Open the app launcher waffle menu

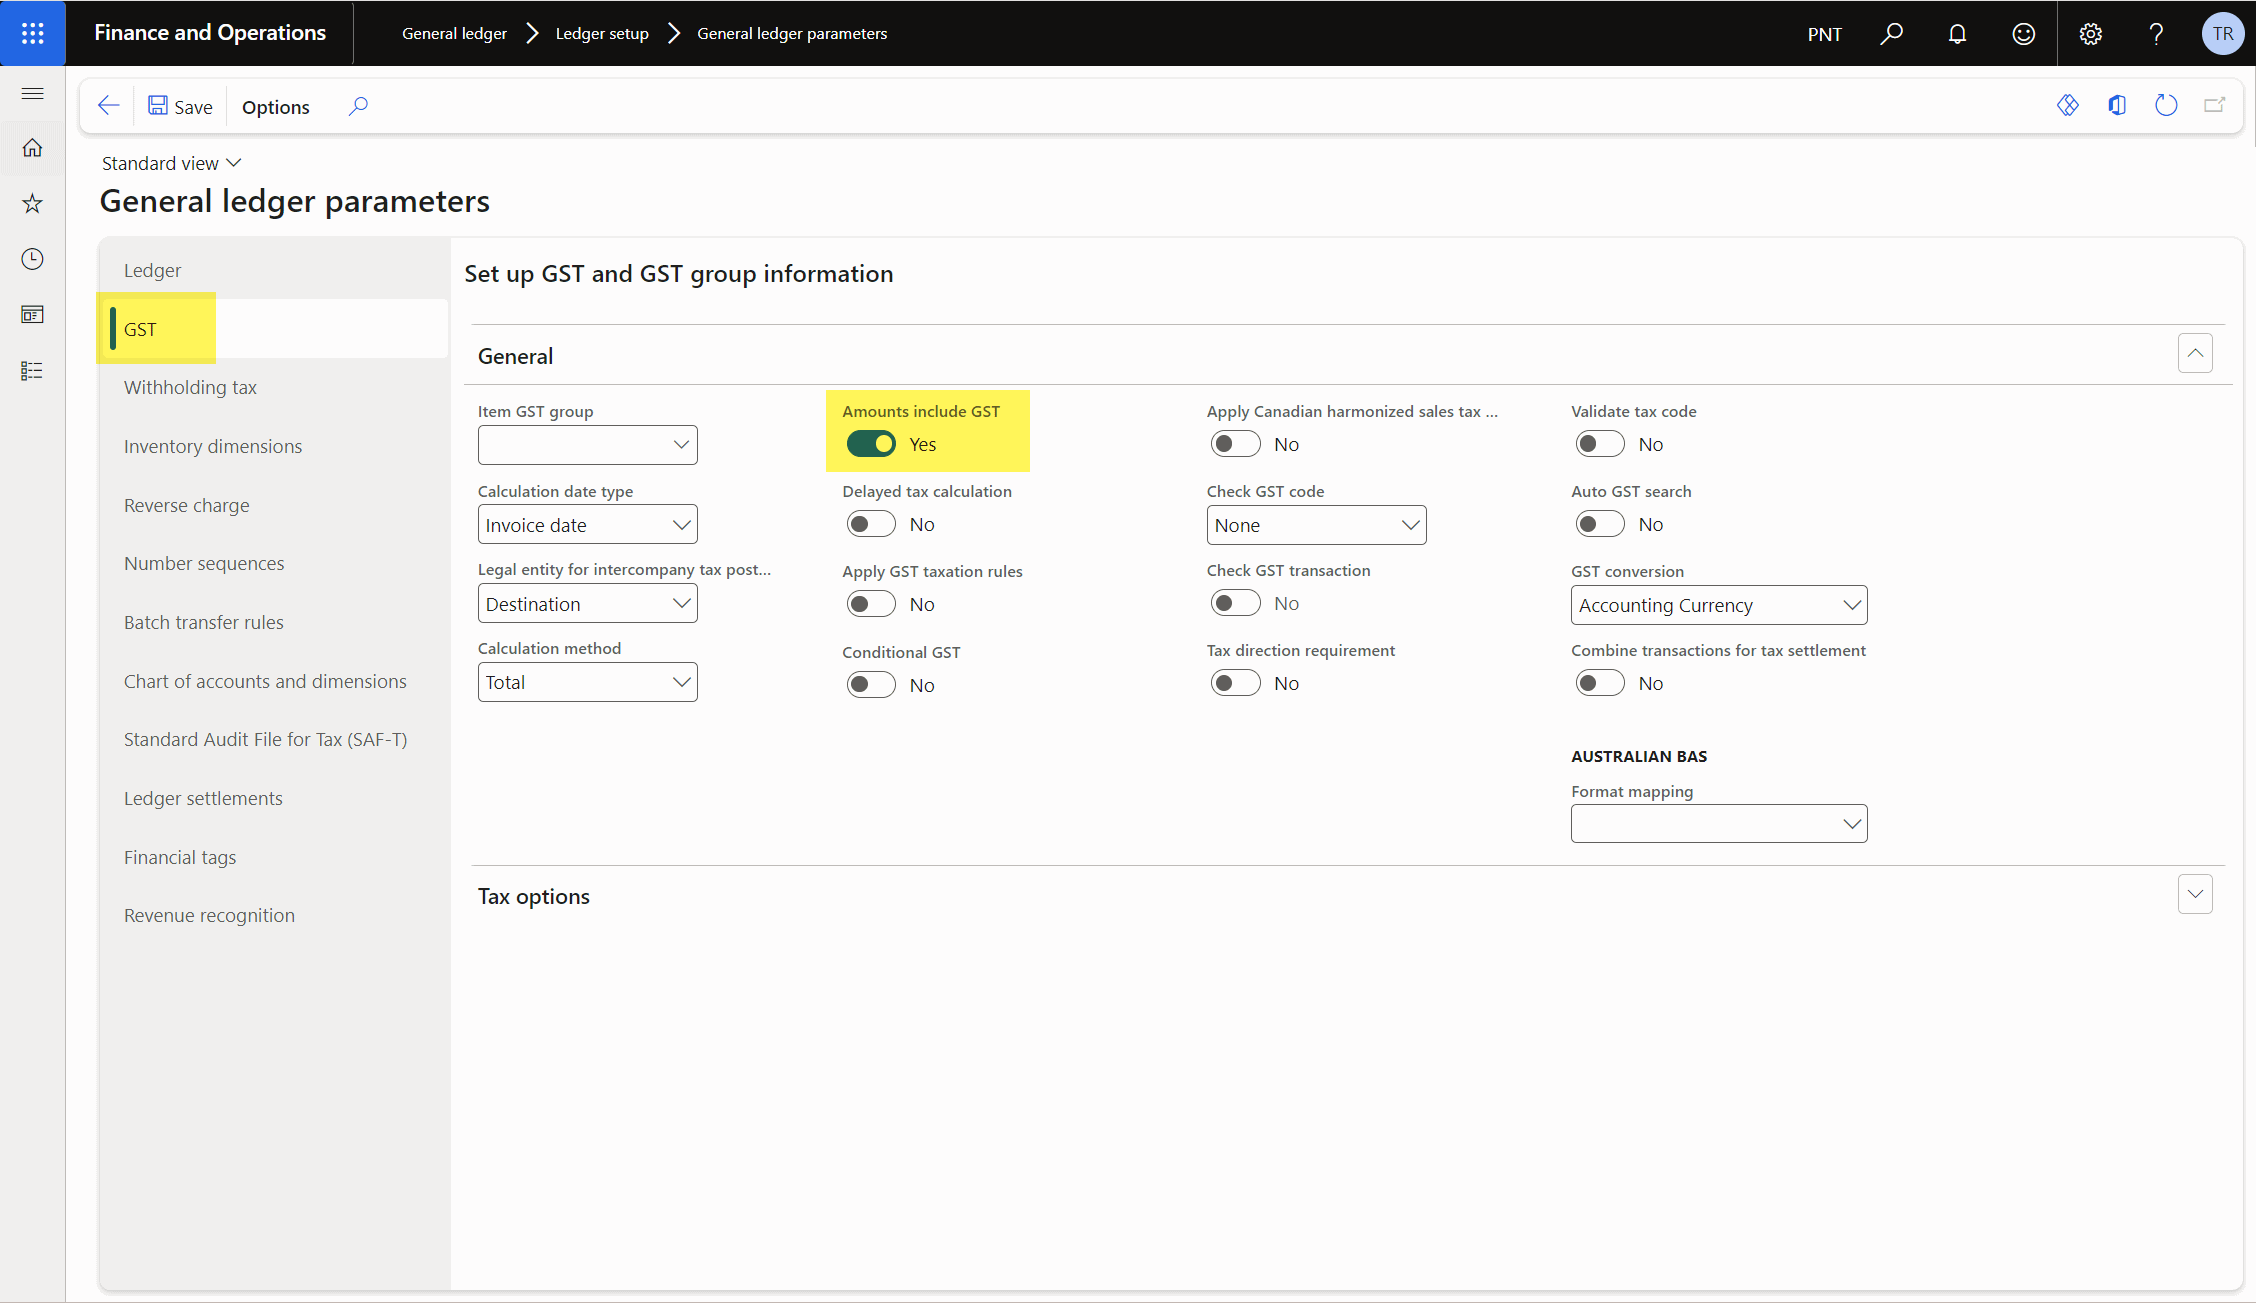pos(33,33)
